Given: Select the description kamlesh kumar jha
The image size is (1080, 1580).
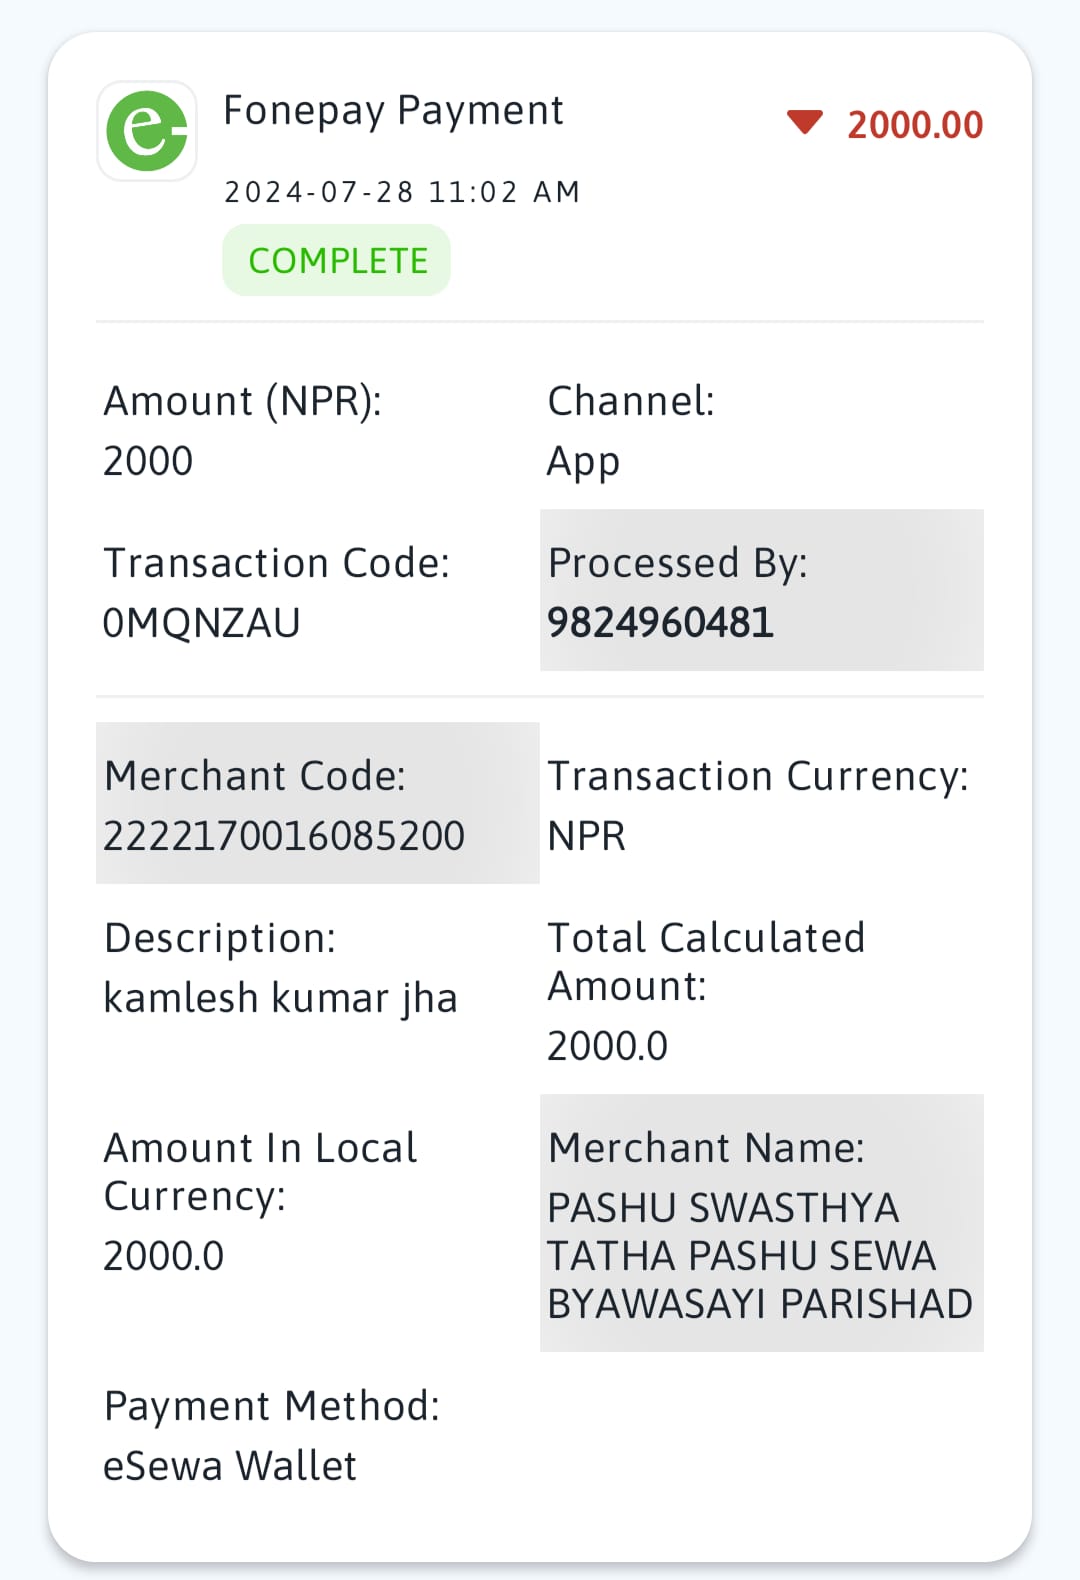Looking at the screenshot, I should (x=280, y=999).
